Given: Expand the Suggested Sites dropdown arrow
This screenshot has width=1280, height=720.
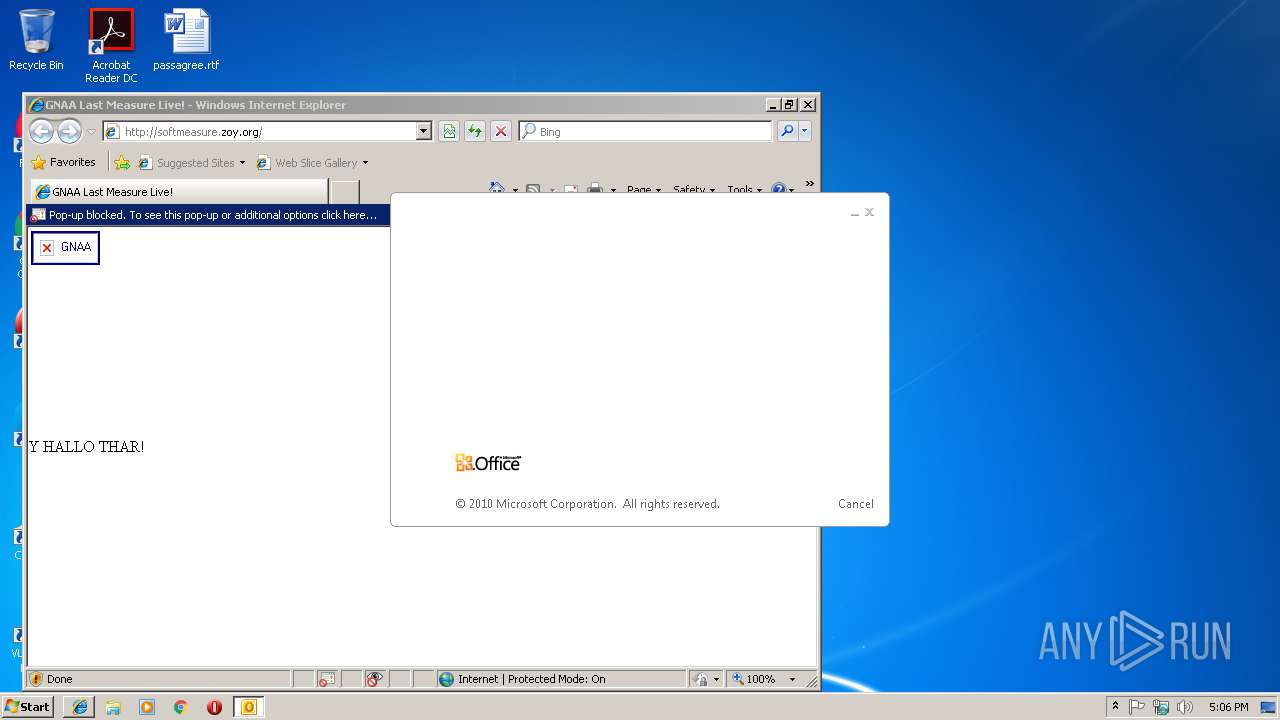Looking at the screenshot, I should pyautogui.click(x=242, y=163).
